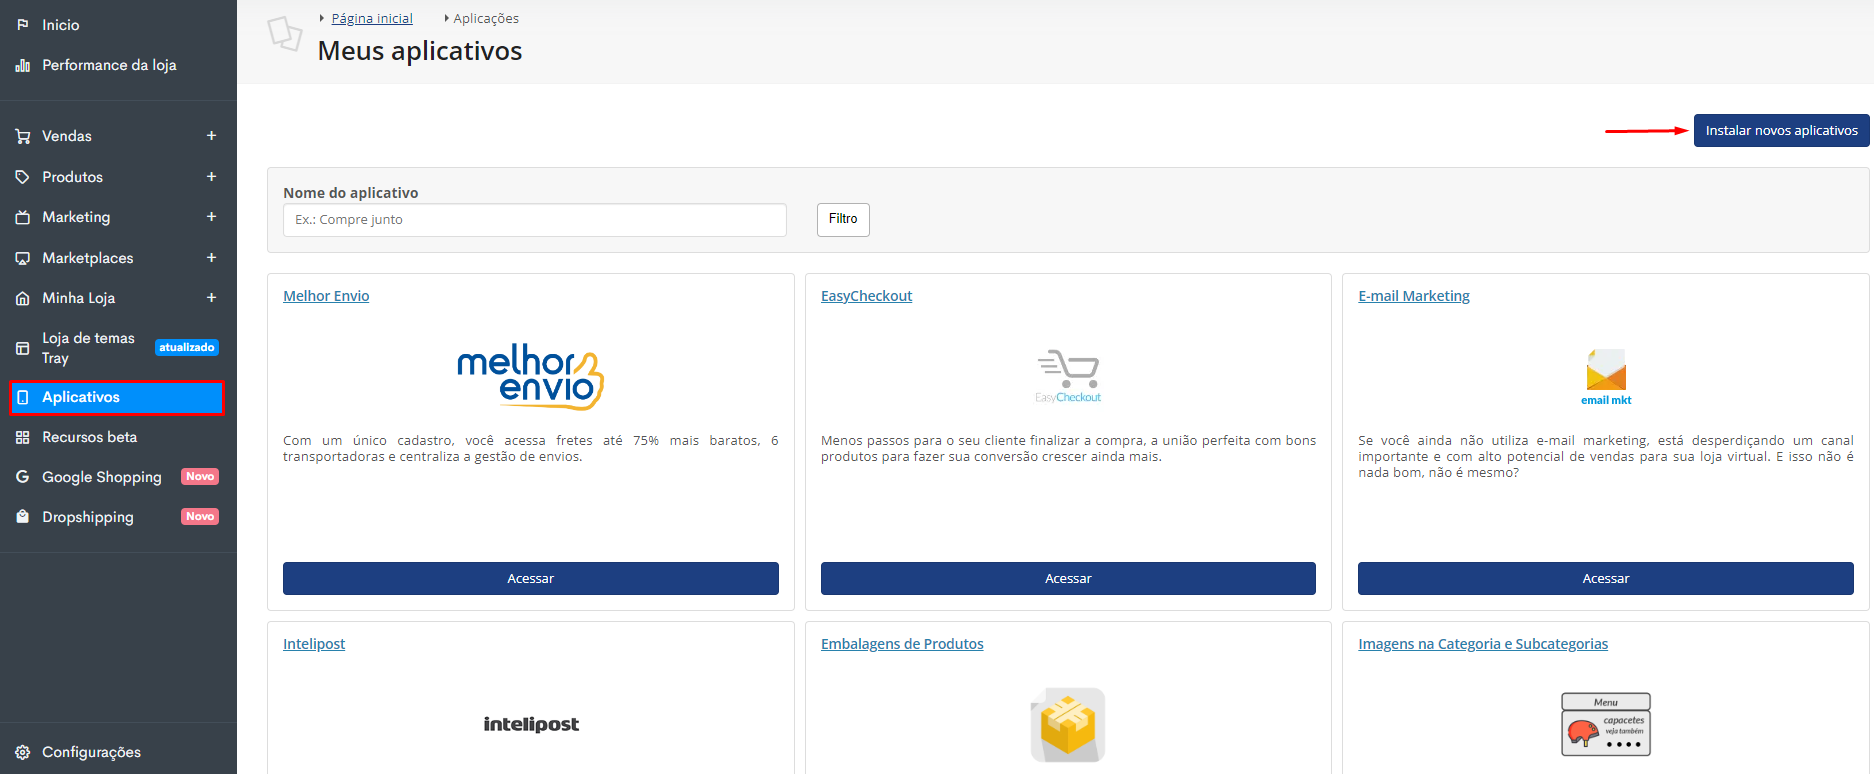Click Instalar novos aplicativos button

(1781, 131)
